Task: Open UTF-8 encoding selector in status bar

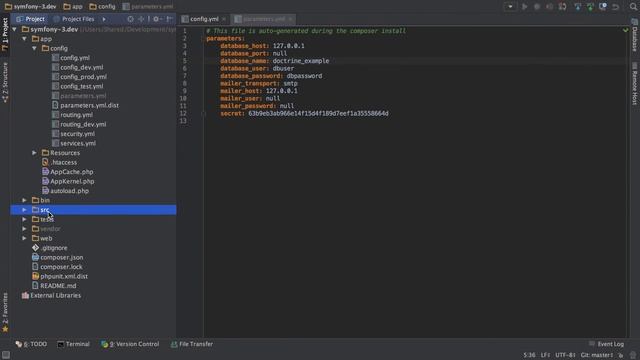Action: coord(565,355)
